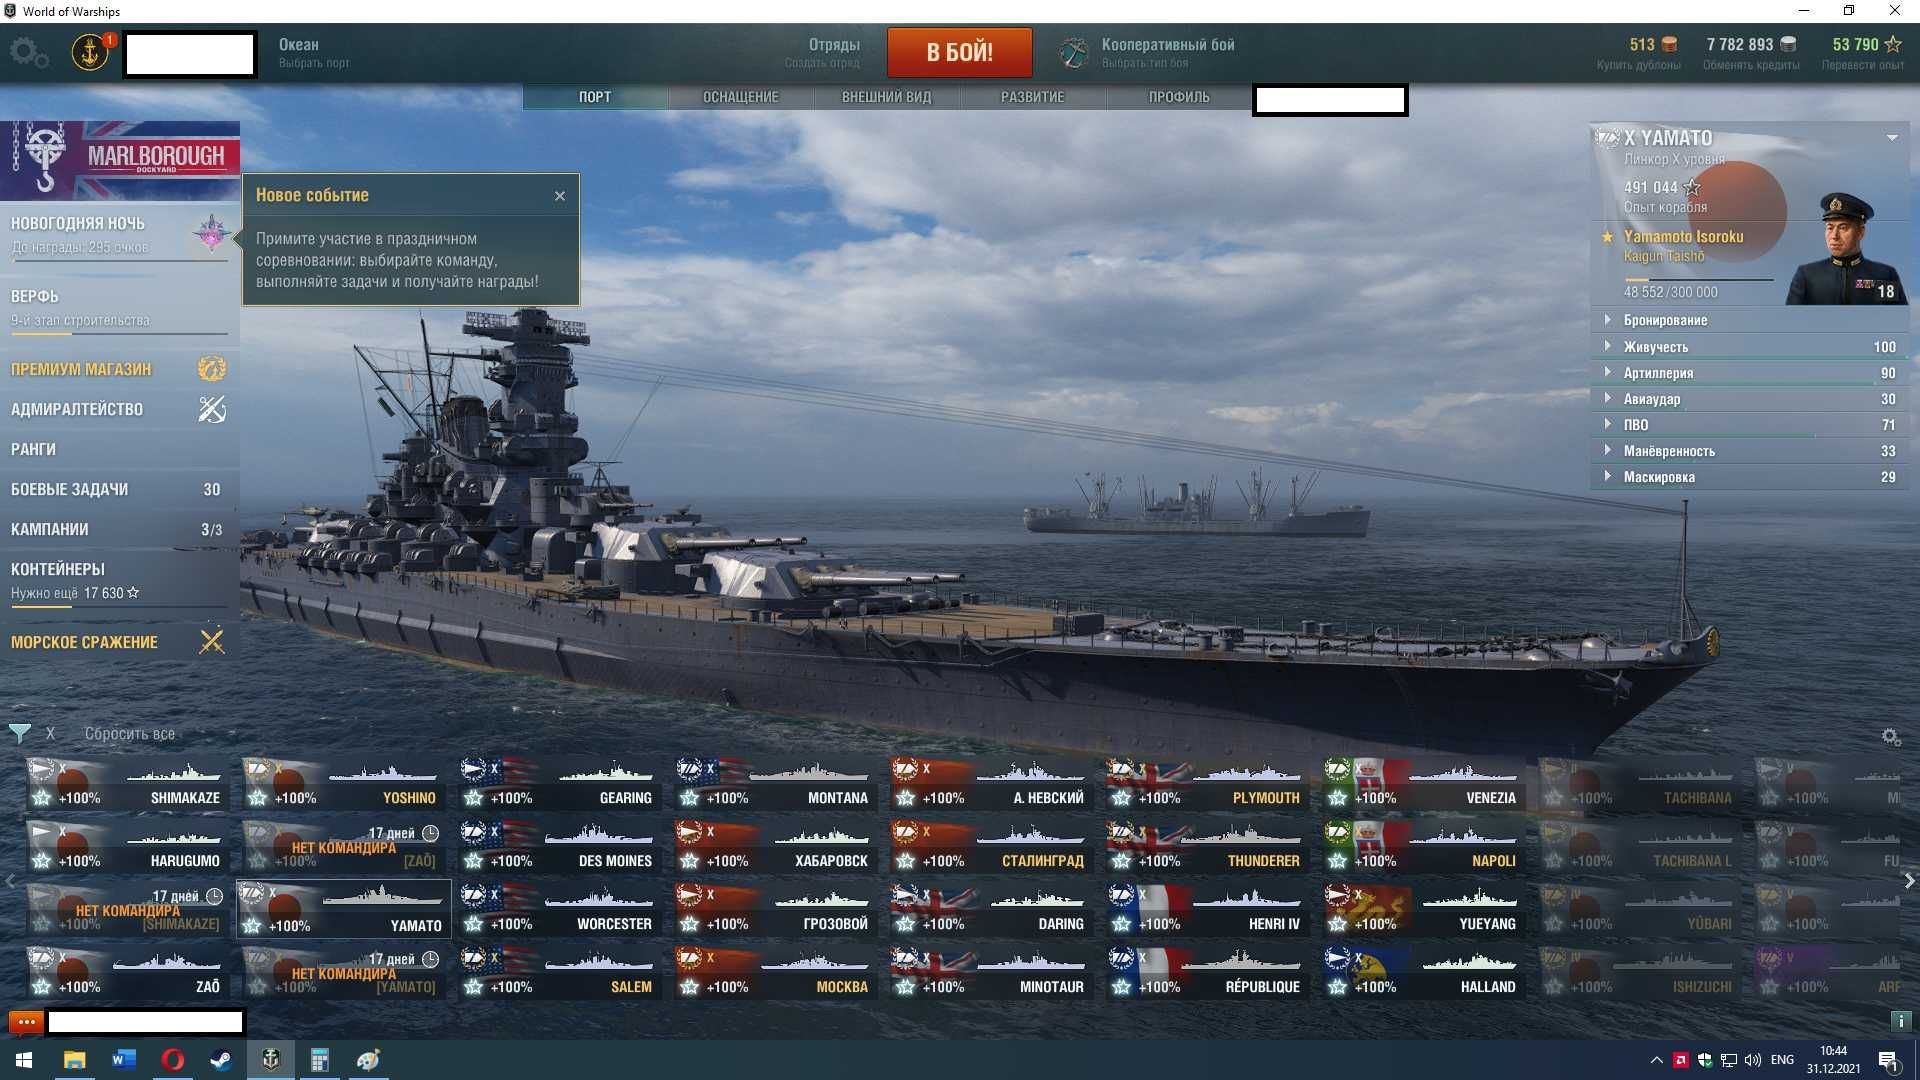This screenshot has width=1920, height=1080.
Task: Select the THUNDERER ship card
Action: (x=1207, y=847)
